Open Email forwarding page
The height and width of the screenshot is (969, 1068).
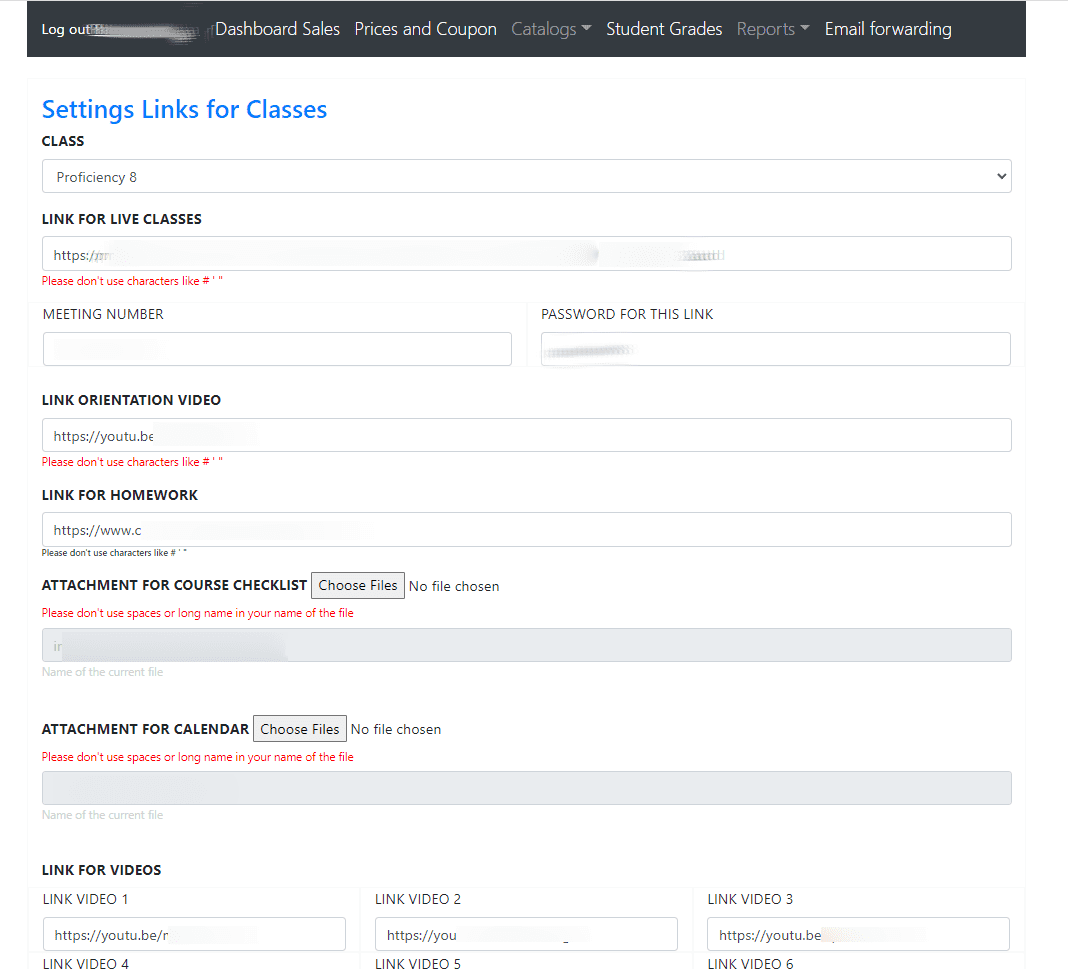(x=888, y=29)
